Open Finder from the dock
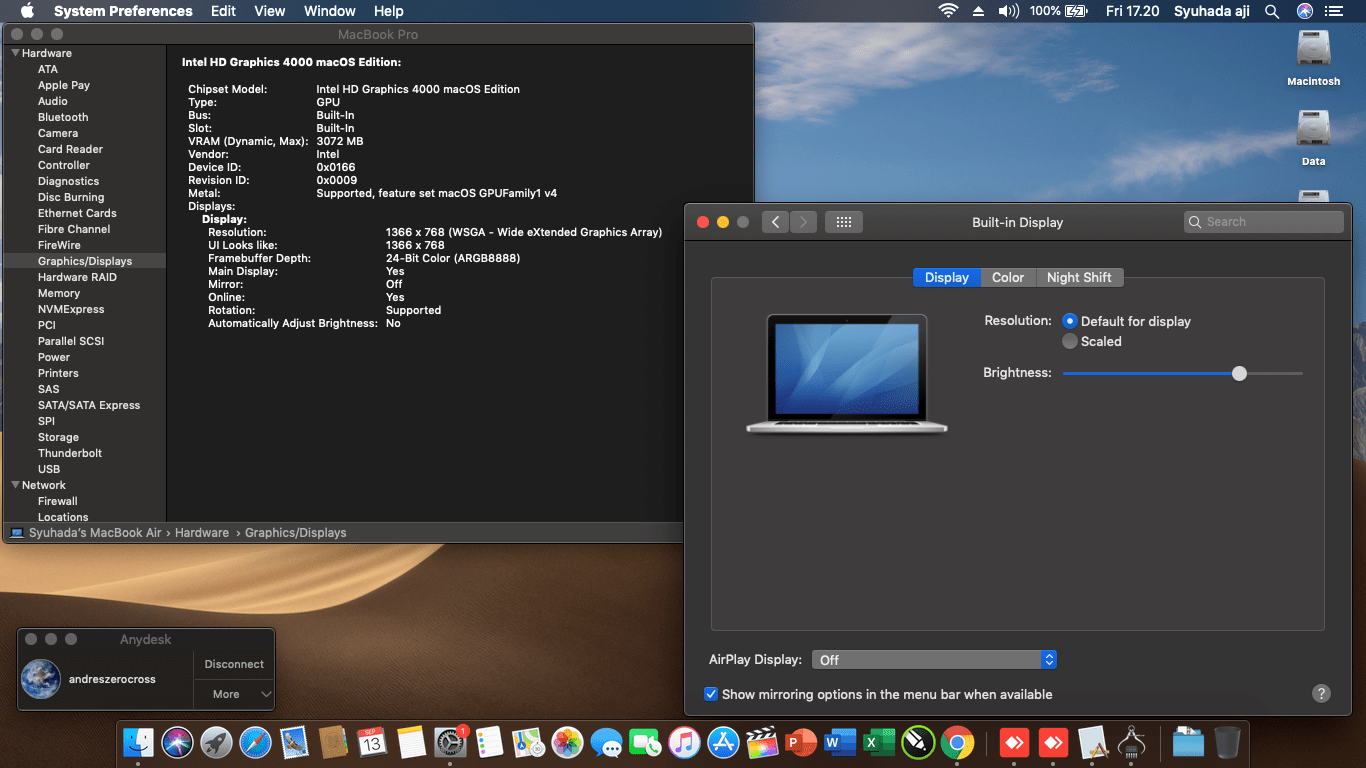 (138, 743)
